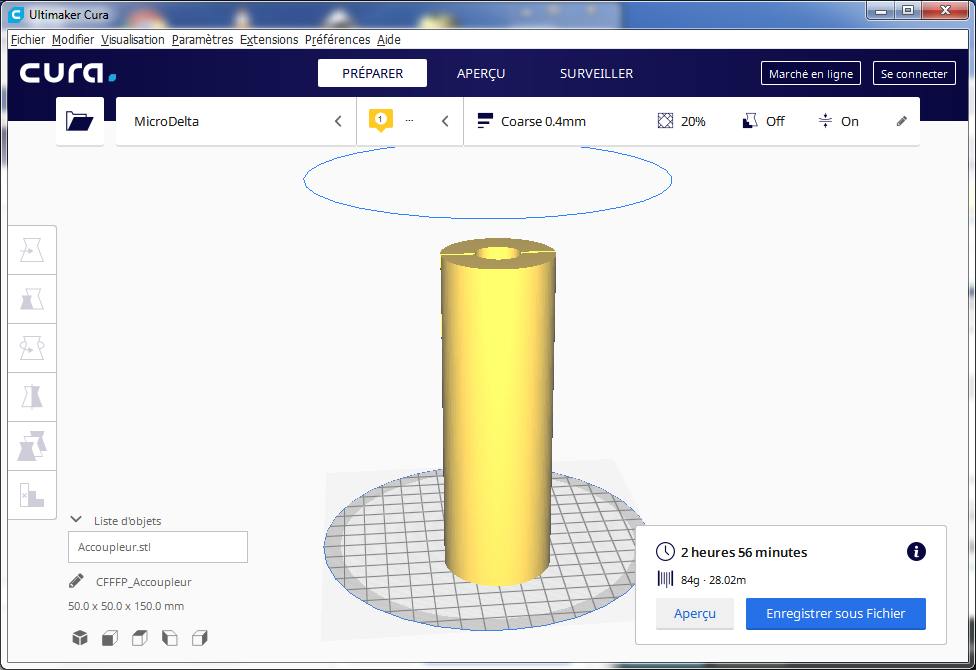Click the pencil edit icon beside CFFFP_Accoupleur
The width and height of the screenshot is (976, 670).
pos(76,582)
